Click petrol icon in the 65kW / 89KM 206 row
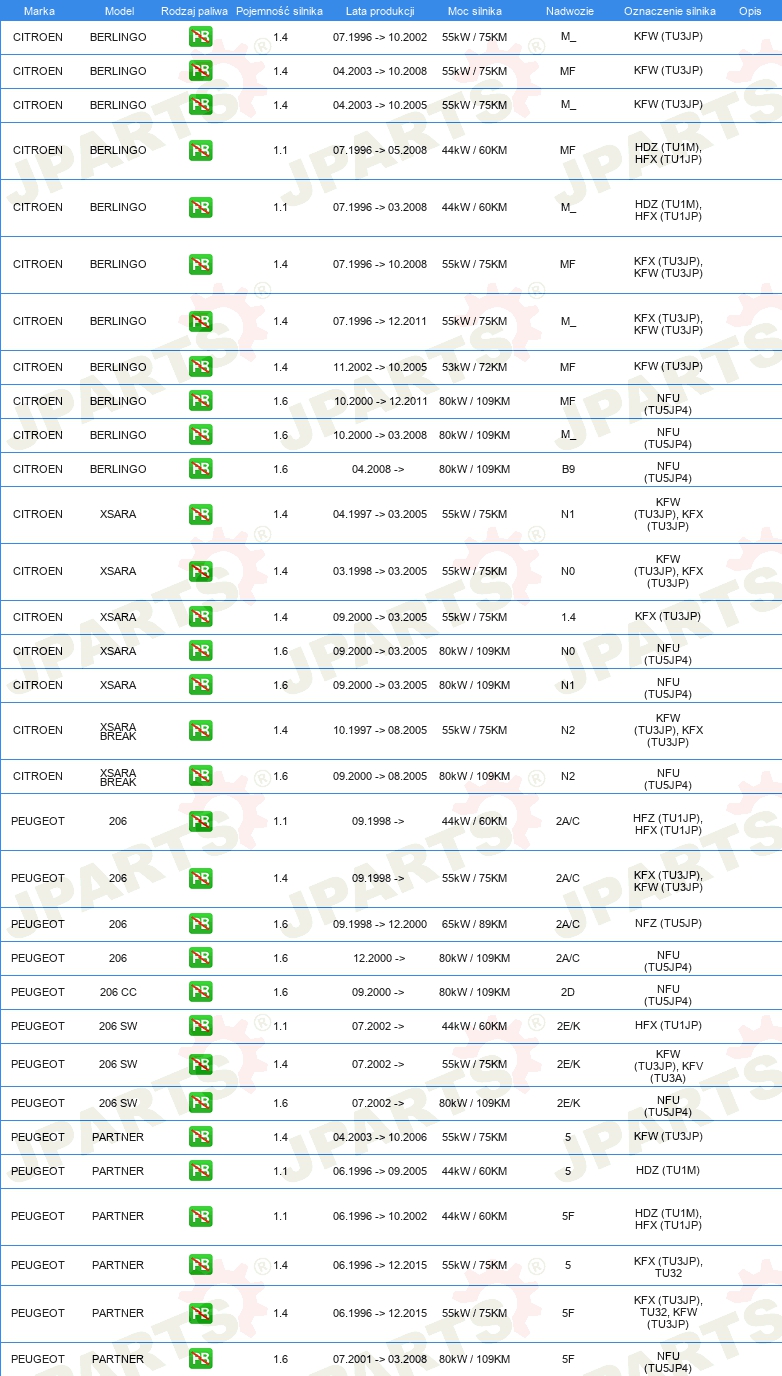Viewport: 782px width, 1376px height. click(x=201, y=924)
